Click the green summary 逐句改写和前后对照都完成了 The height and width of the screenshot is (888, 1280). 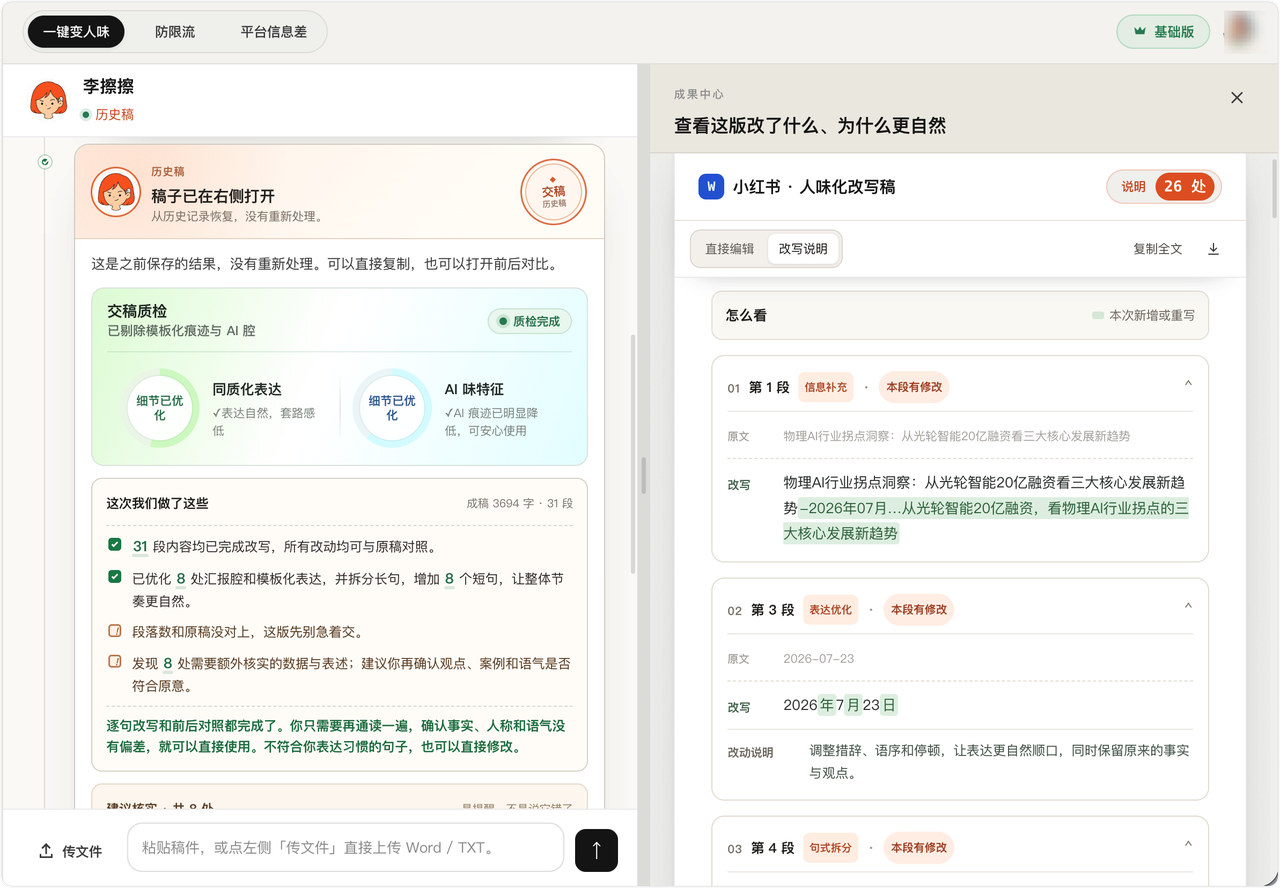(336, 736)
